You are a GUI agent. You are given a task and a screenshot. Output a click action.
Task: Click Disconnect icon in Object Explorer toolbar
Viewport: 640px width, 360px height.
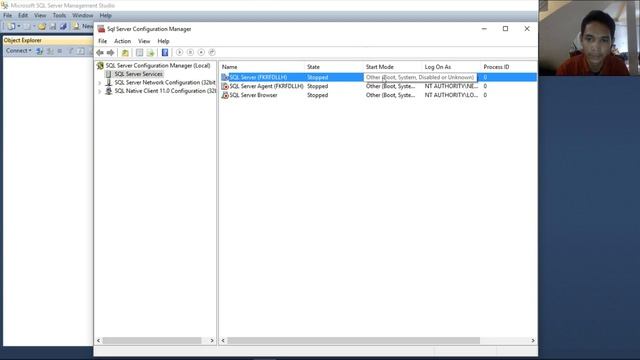(x=50, y=51)
